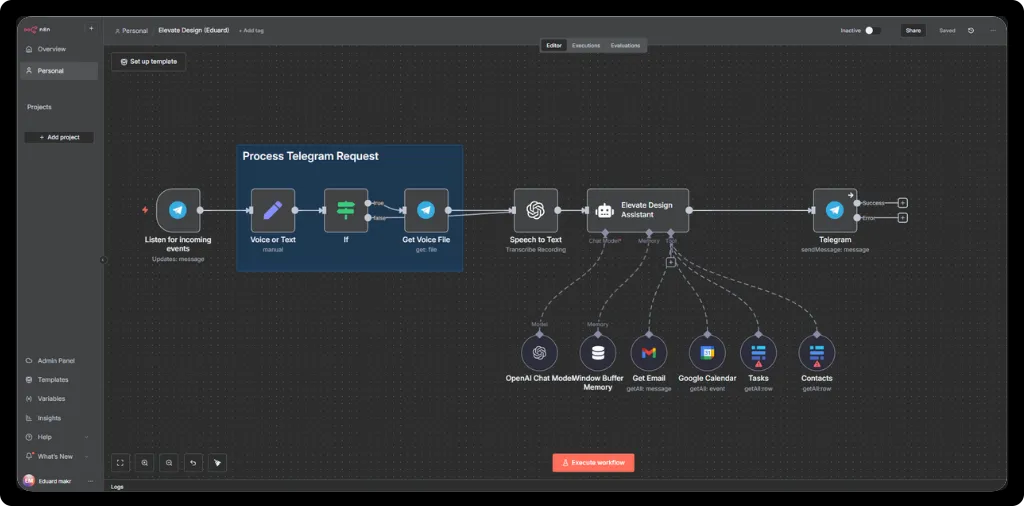
Task: Switch to the Editor tab
Action: 553,46
